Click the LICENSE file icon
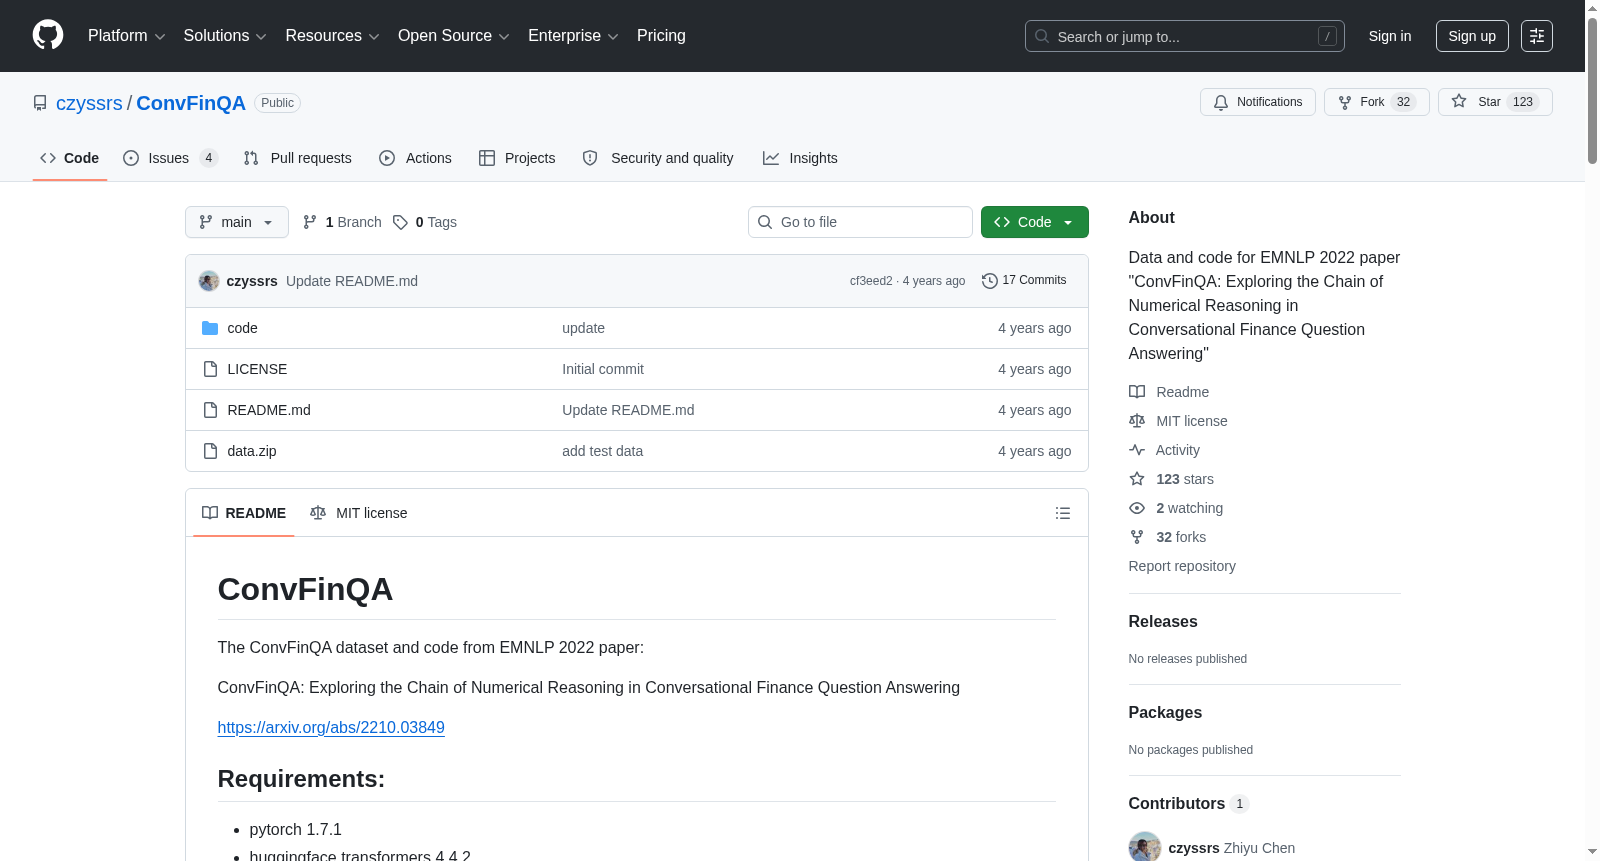 click(x=210, y=369)
